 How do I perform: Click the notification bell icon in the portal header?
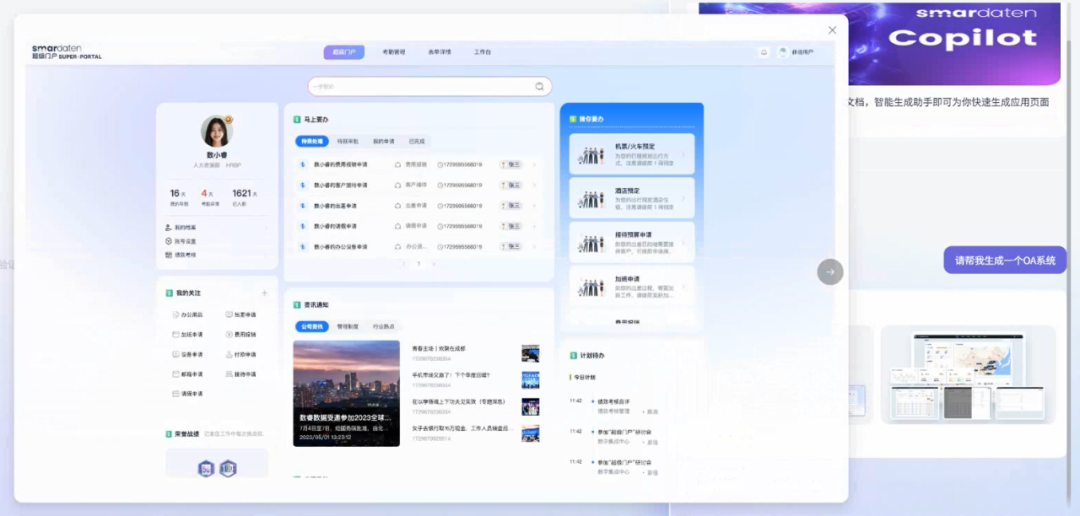[764, 52]
